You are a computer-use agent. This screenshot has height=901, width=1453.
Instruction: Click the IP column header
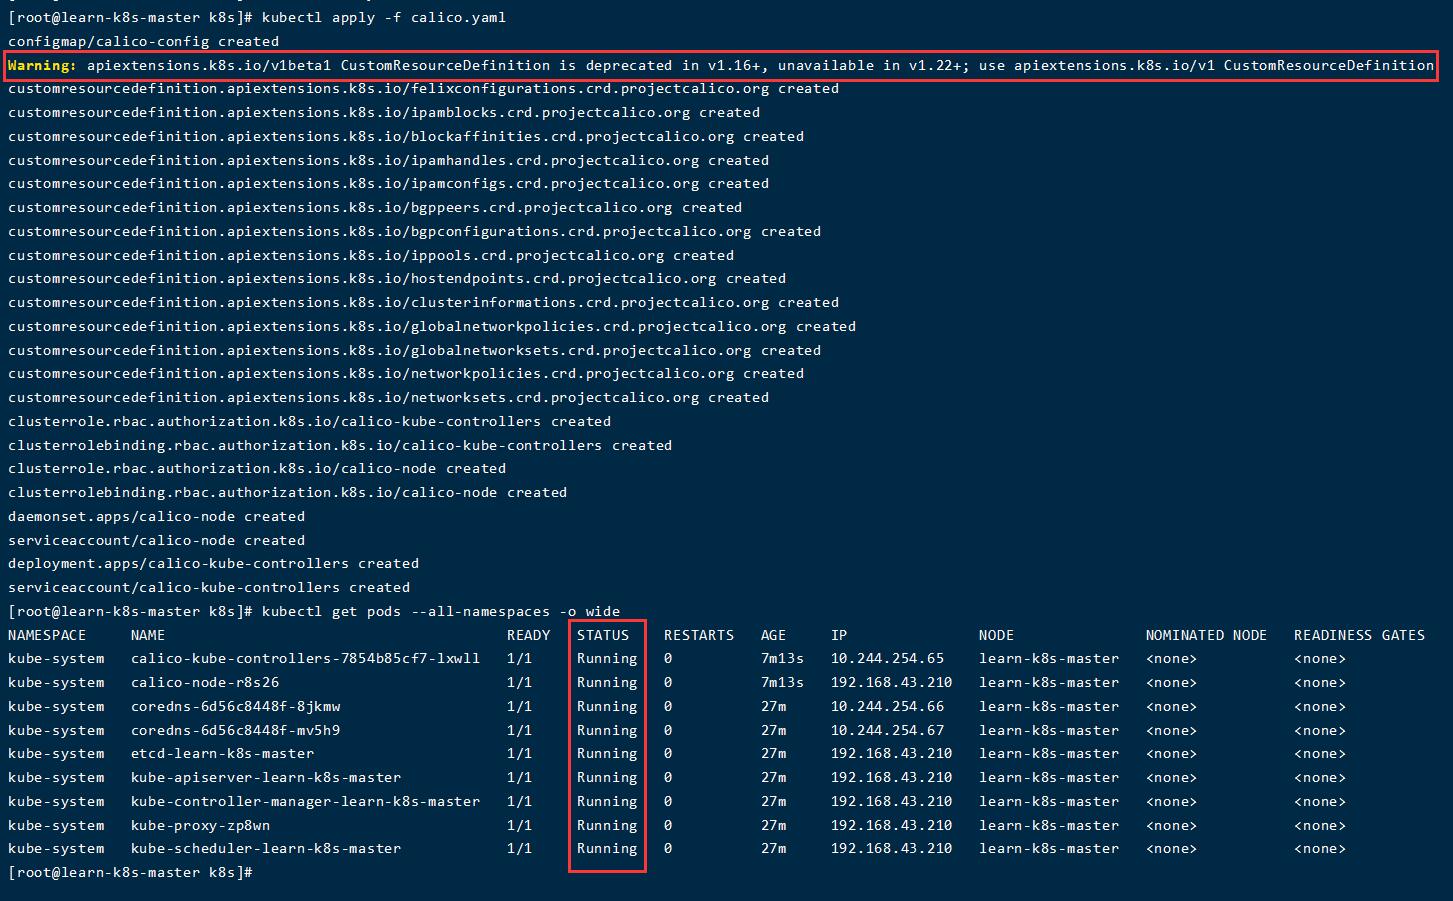pos(839,636)
